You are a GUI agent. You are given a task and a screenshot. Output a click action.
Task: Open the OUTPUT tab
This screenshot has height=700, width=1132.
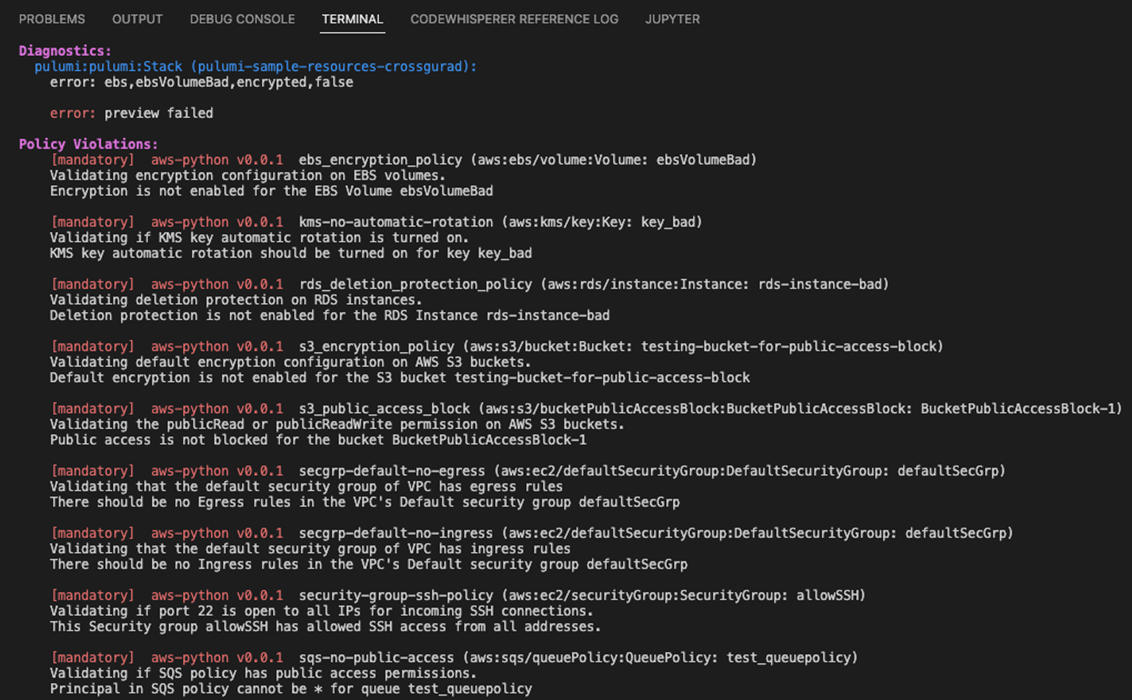click(x=137, y=19)
